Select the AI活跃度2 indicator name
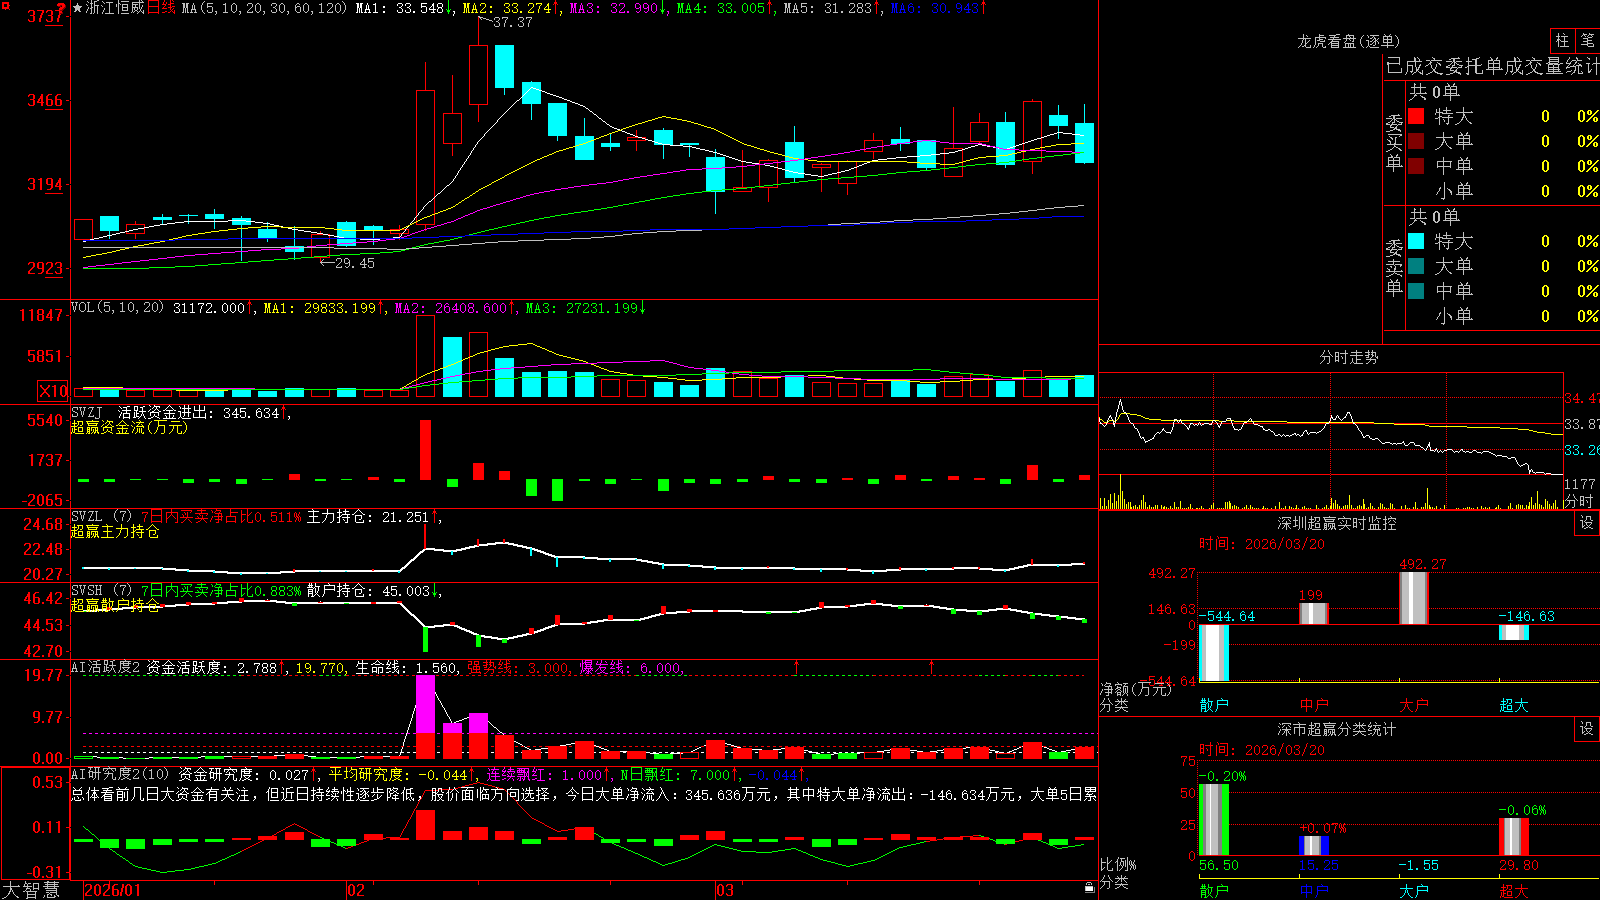The image size is (1600, 900). tap(106, 668)
